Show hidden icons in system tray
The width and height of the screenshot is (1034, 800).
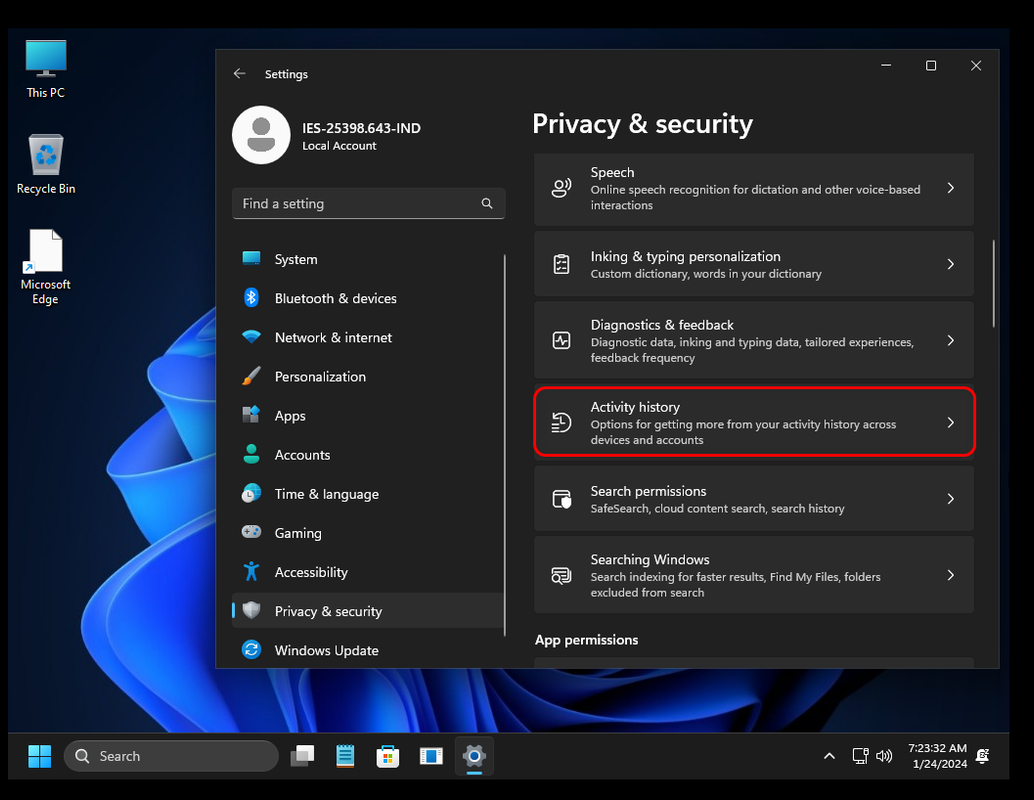tap(830, 756)
